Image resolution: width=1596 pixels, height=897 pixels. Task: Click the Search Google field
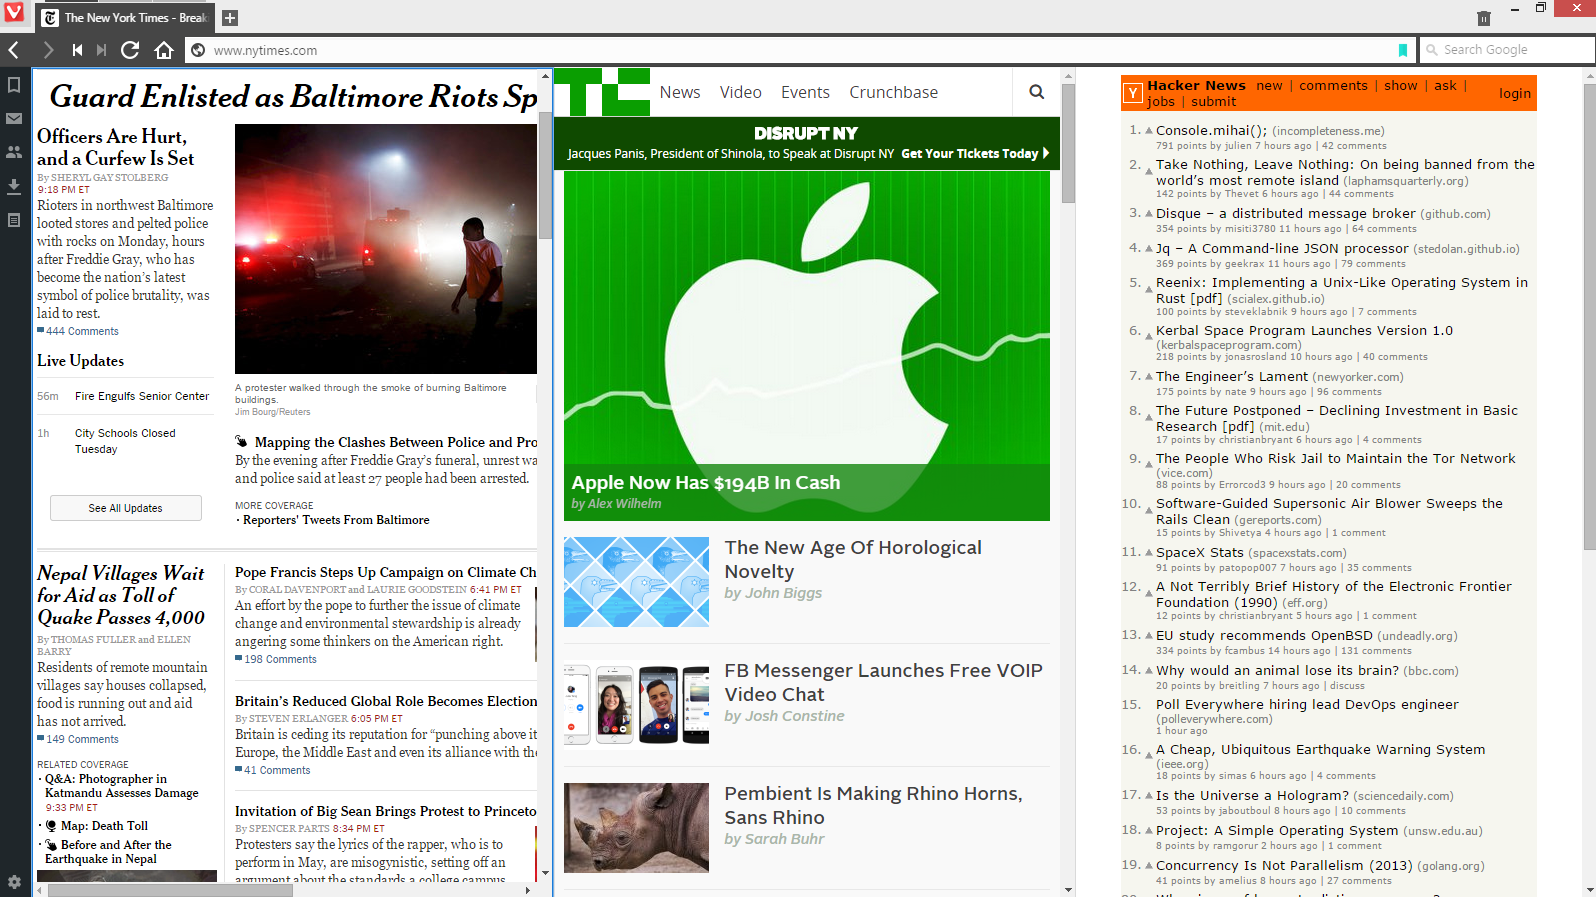(1507, 50)
